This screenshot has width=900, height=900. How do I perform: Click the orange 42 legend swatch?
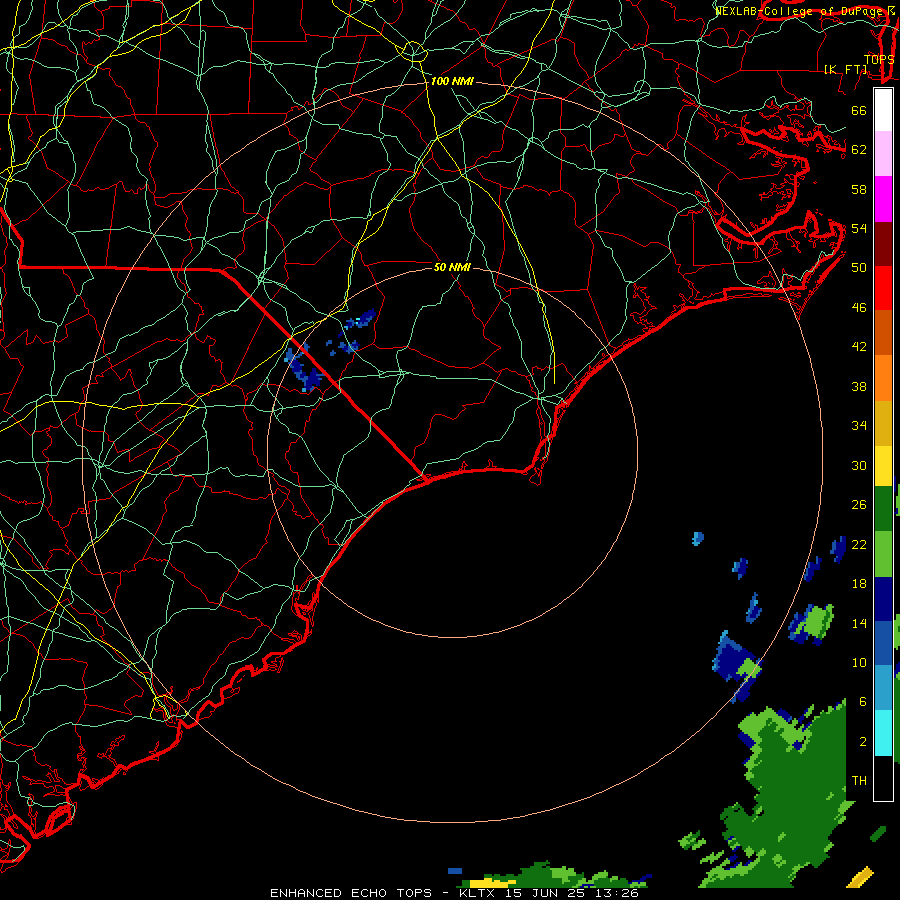coord(883,377)
